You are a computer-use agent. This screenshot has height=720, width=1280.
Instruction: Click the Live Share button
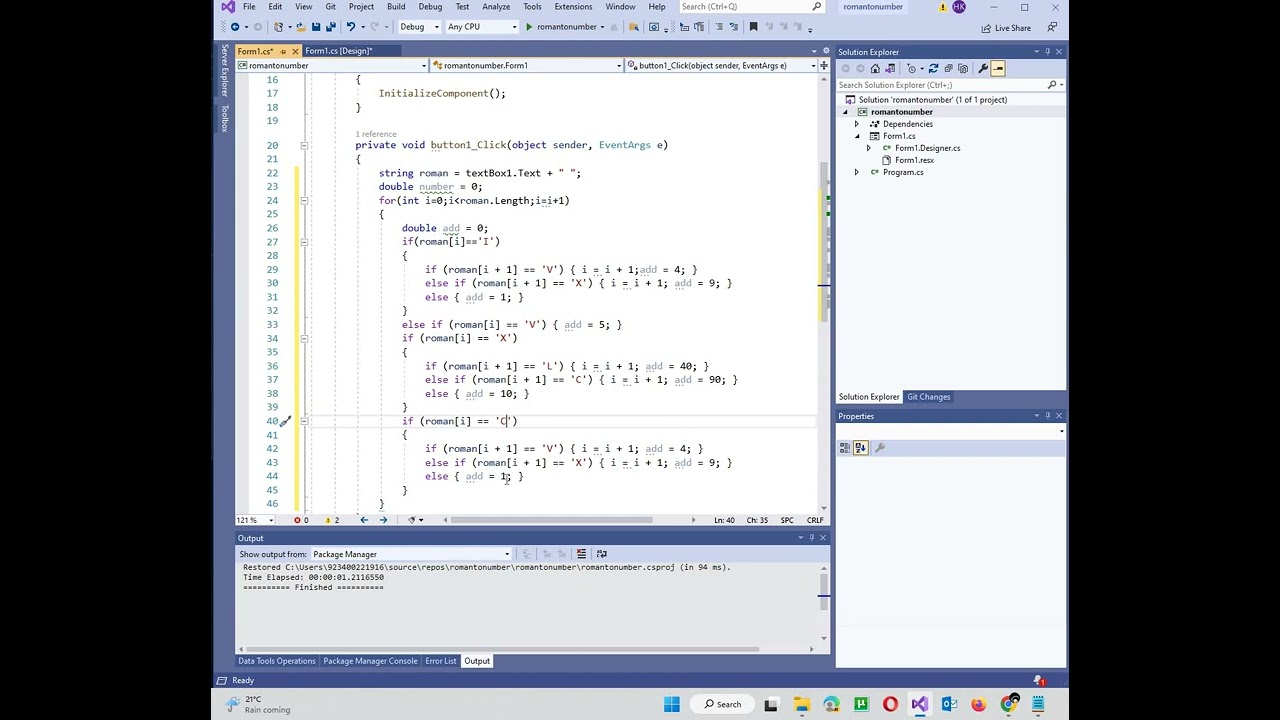[1007, 28]
